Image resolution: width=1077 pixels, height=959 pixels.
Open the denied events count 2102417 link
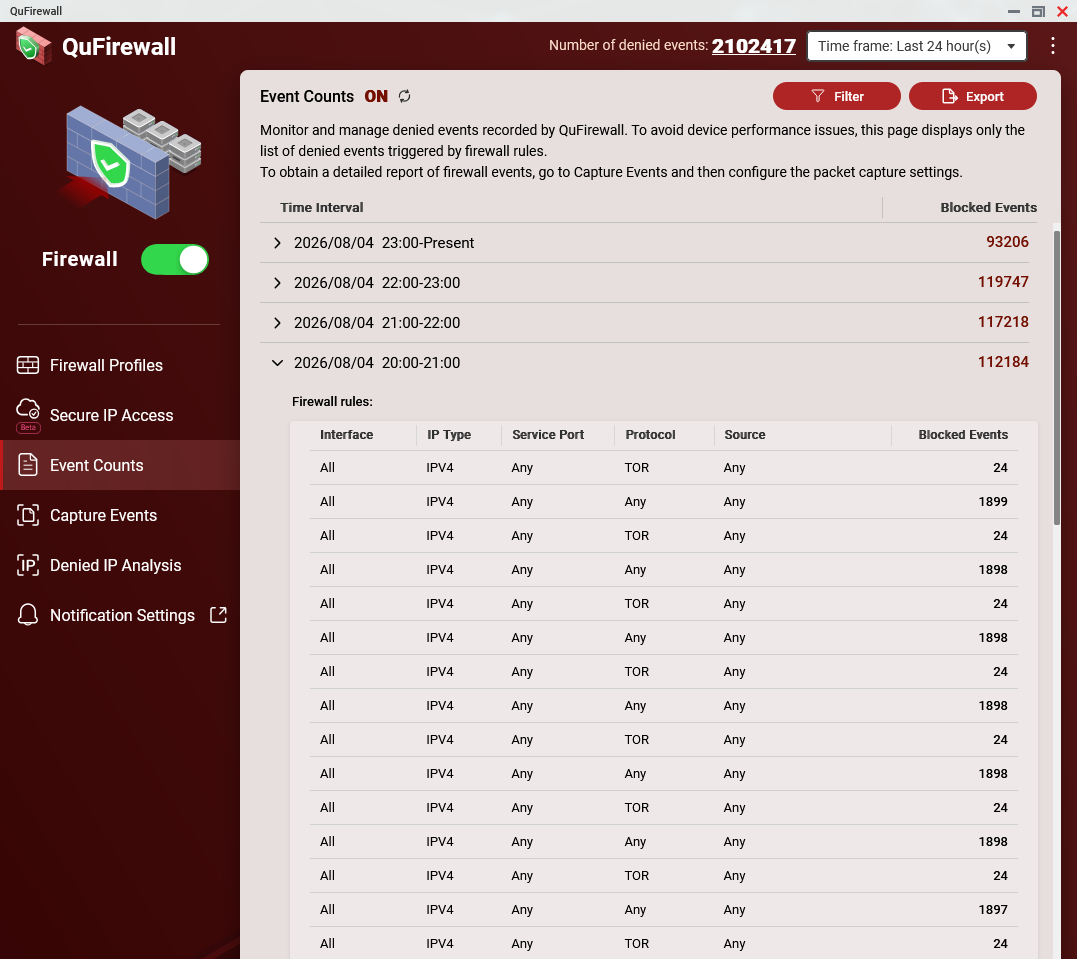[753, 46]
